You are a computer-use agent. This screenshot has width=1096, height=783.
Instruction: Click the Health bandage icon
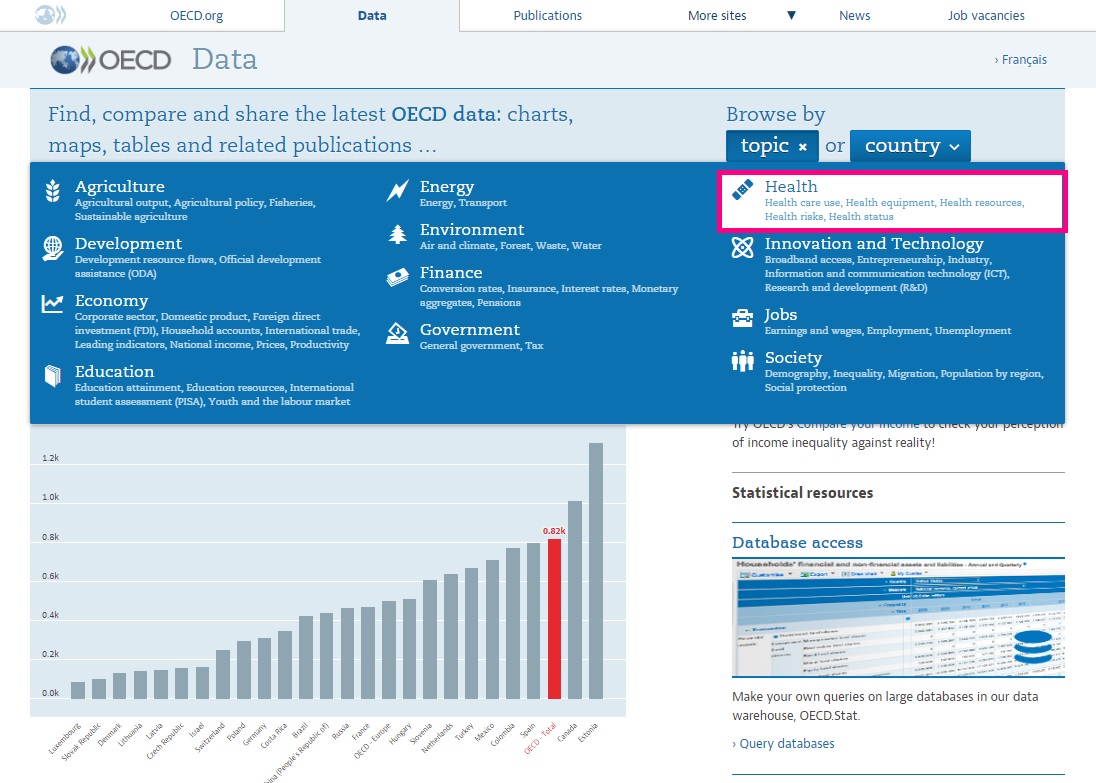742,189
